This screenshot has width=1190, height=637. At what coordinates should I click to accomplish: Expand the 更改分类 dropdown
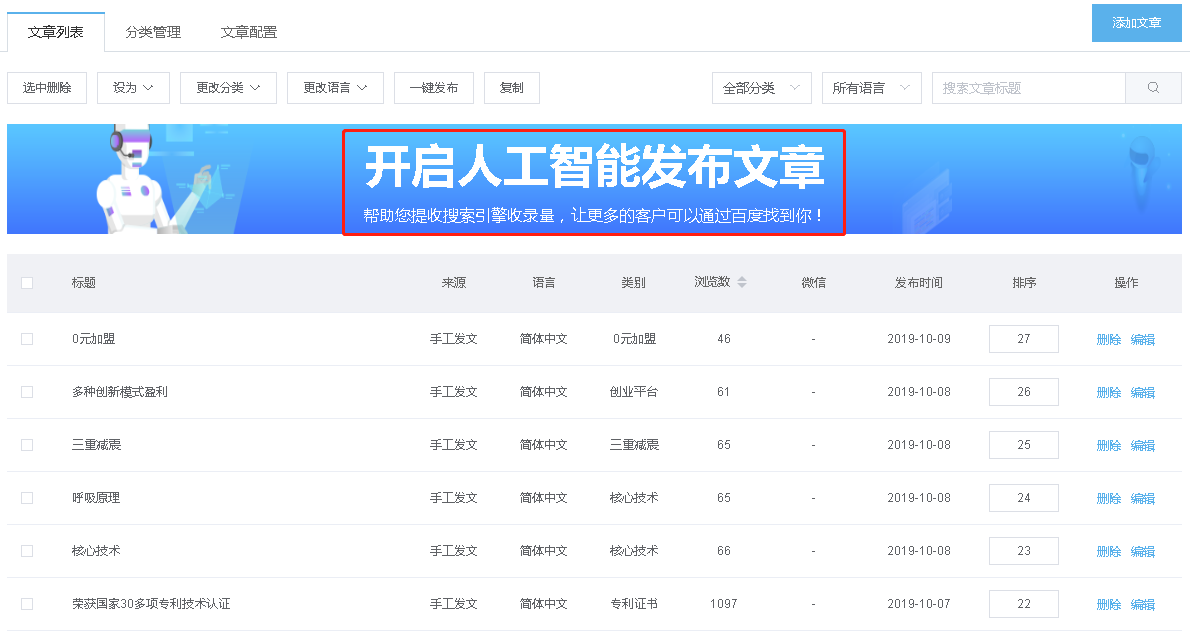pos(228,88)
